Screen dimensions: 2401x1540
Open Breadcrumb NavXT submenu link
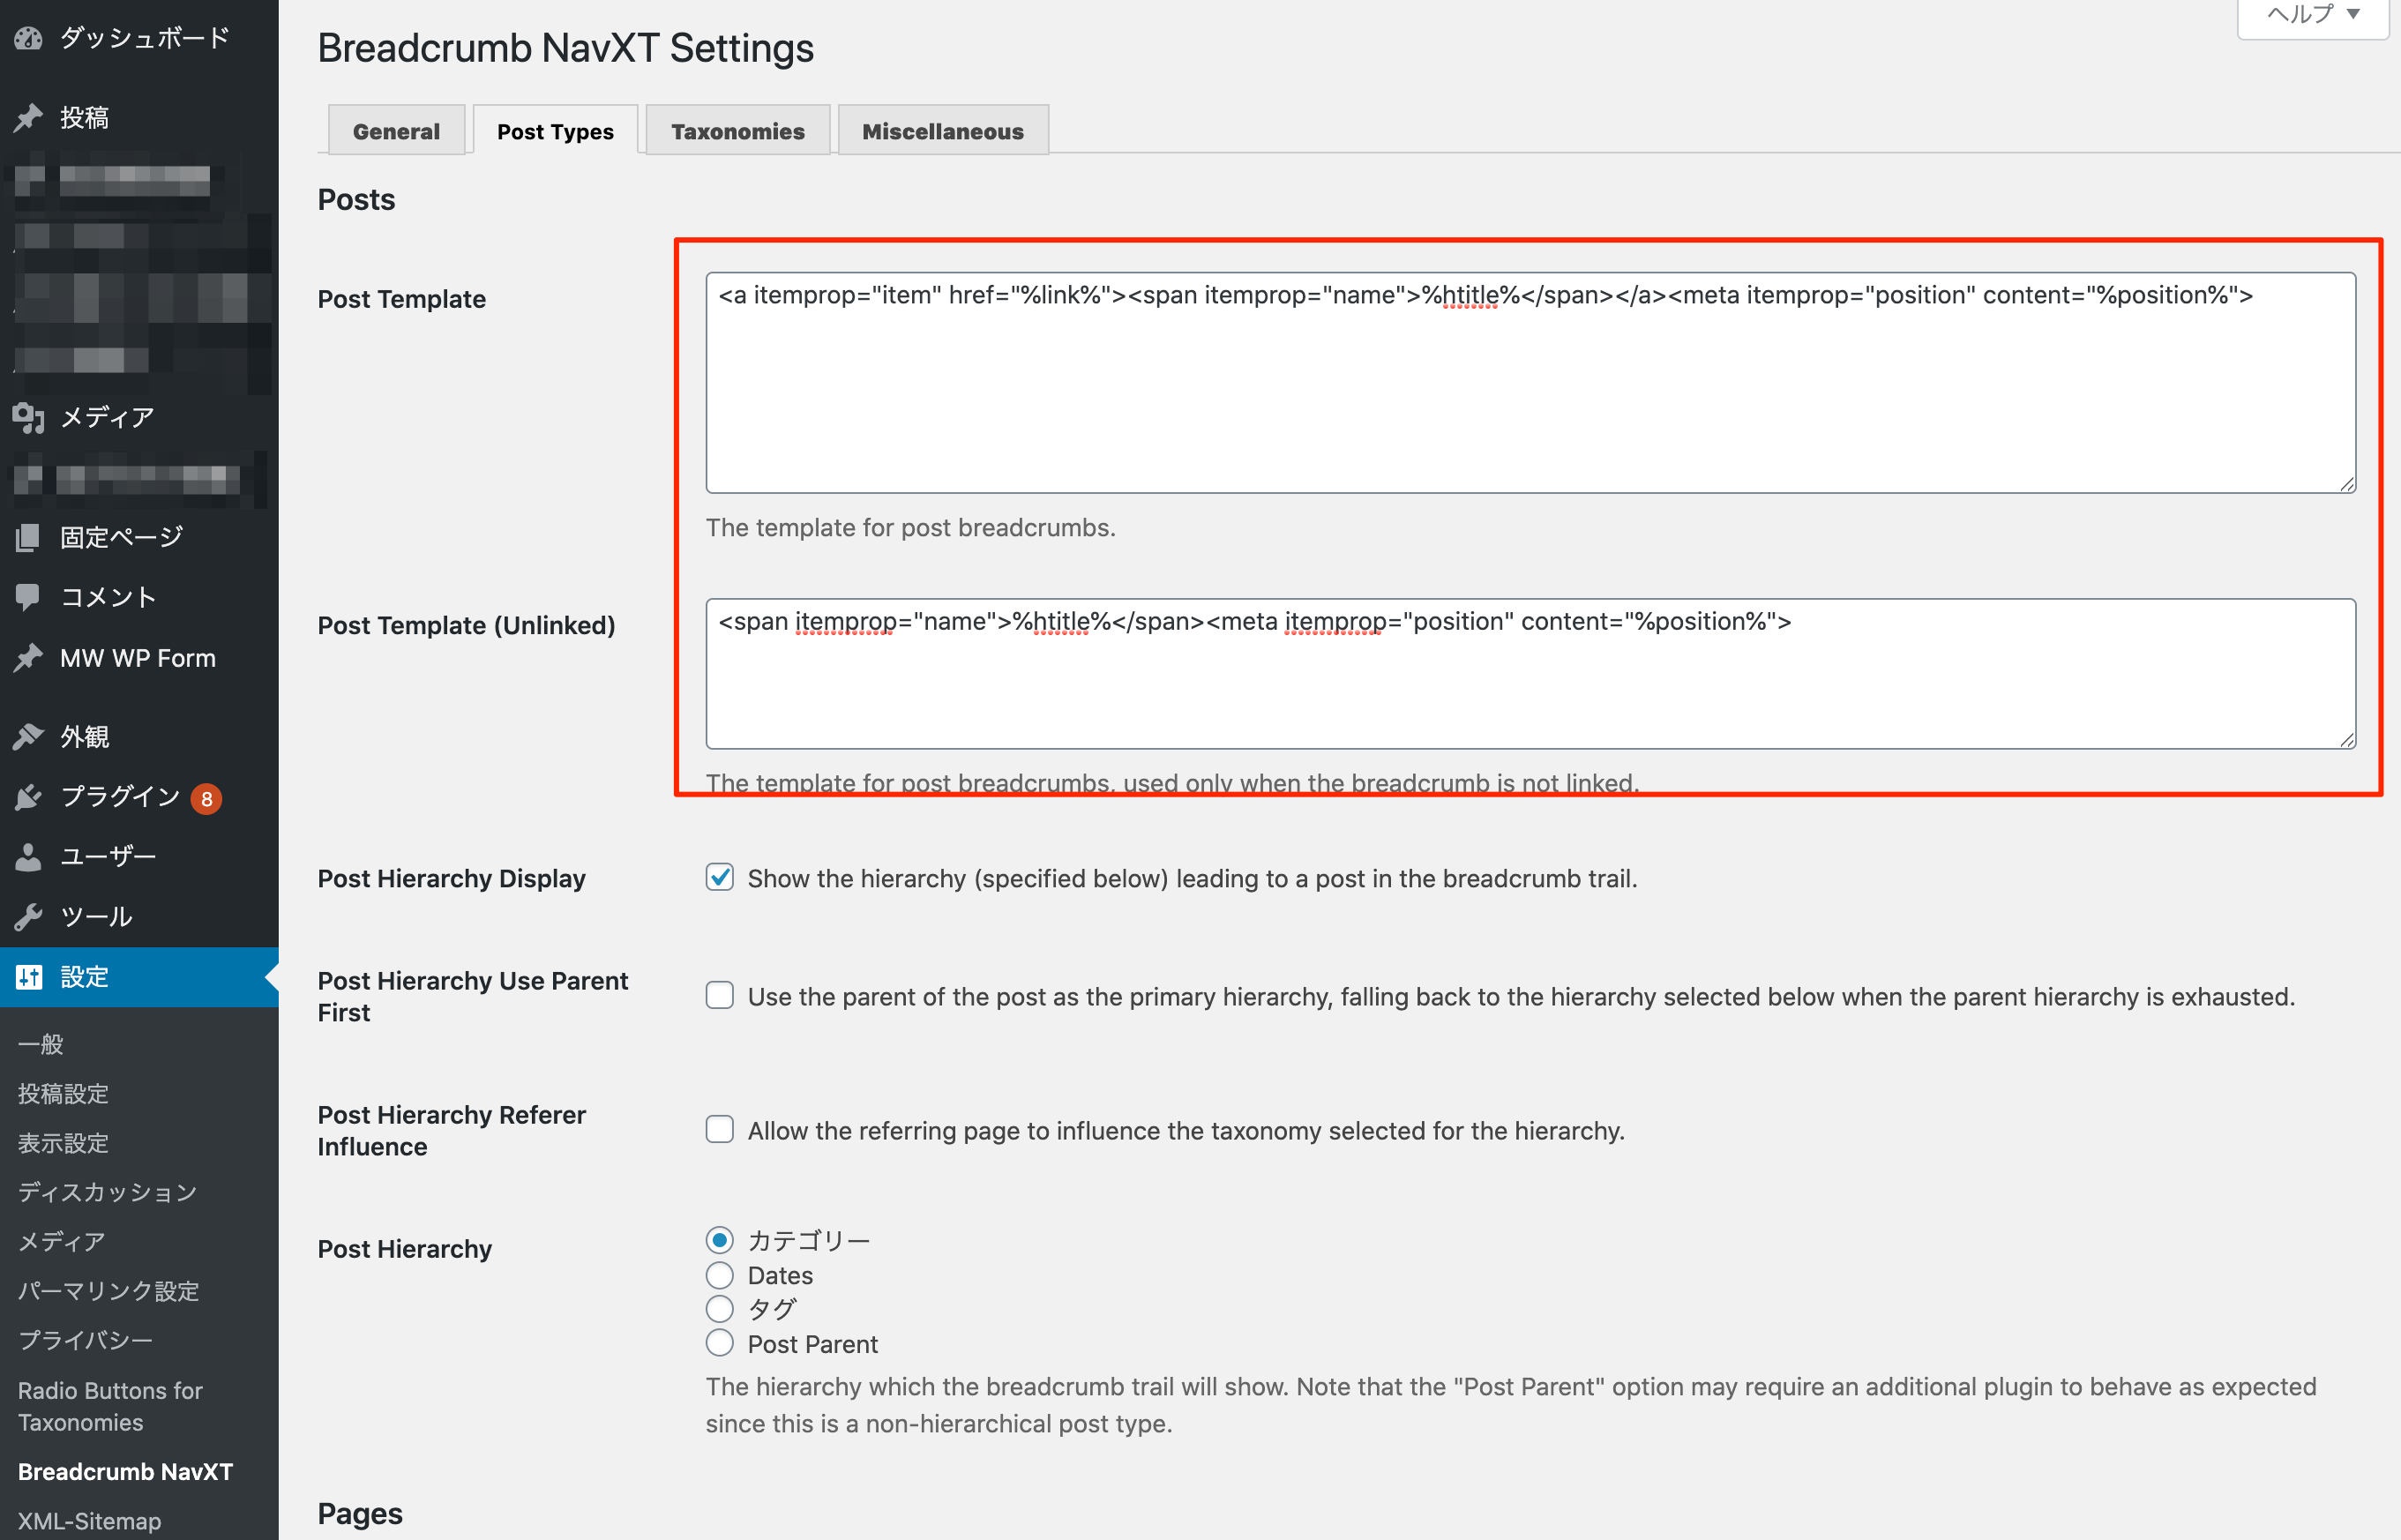pos(125,1472)
